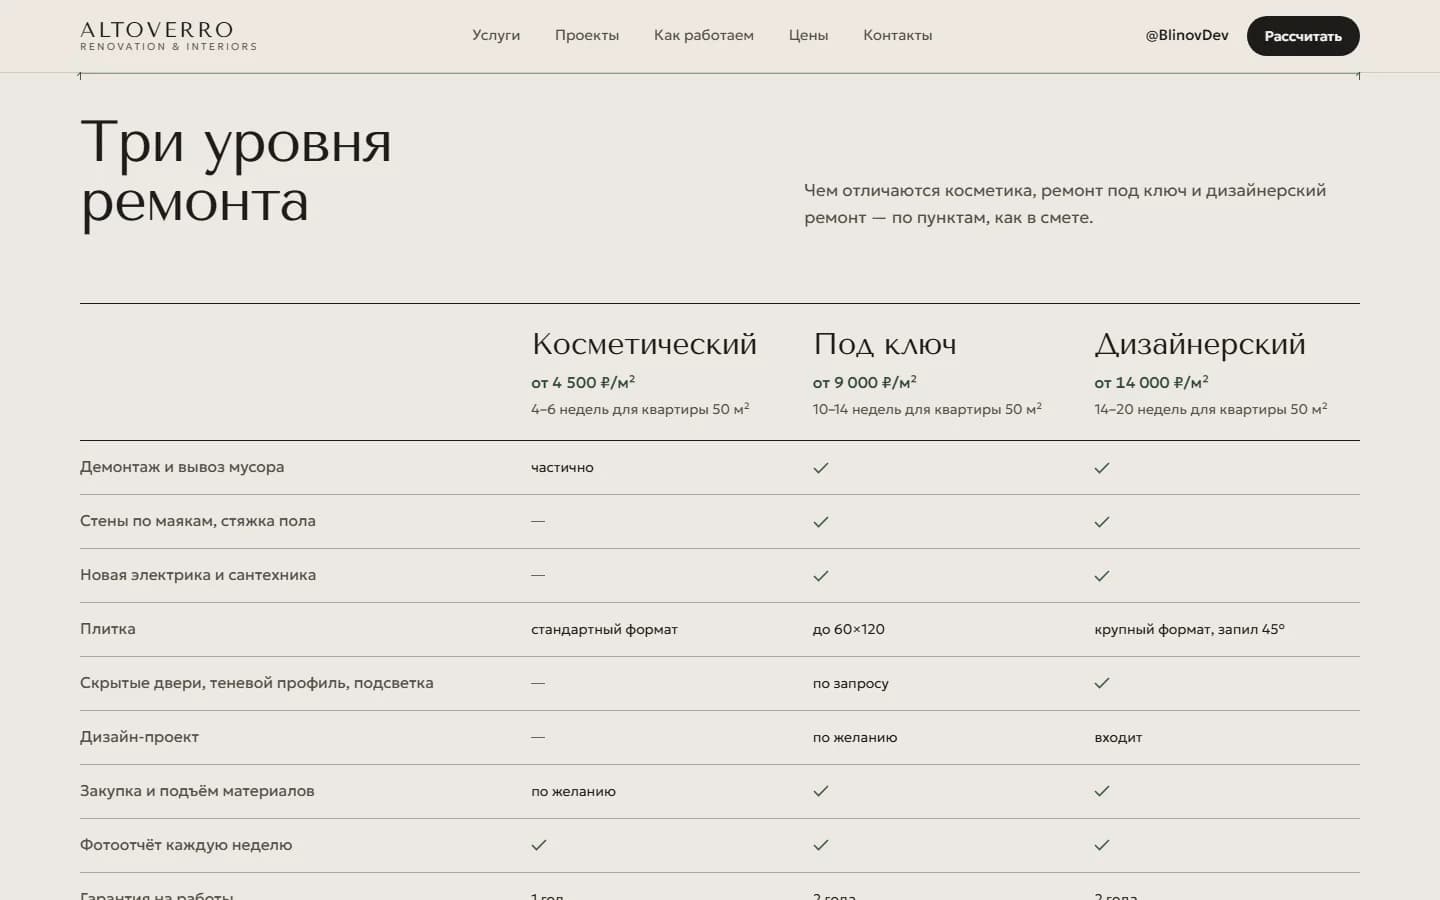The width and height of the screenshot is (1440, 900).
Task: Click the крупный формат, запил 45° cell
Action: [x=1189, y=630]
